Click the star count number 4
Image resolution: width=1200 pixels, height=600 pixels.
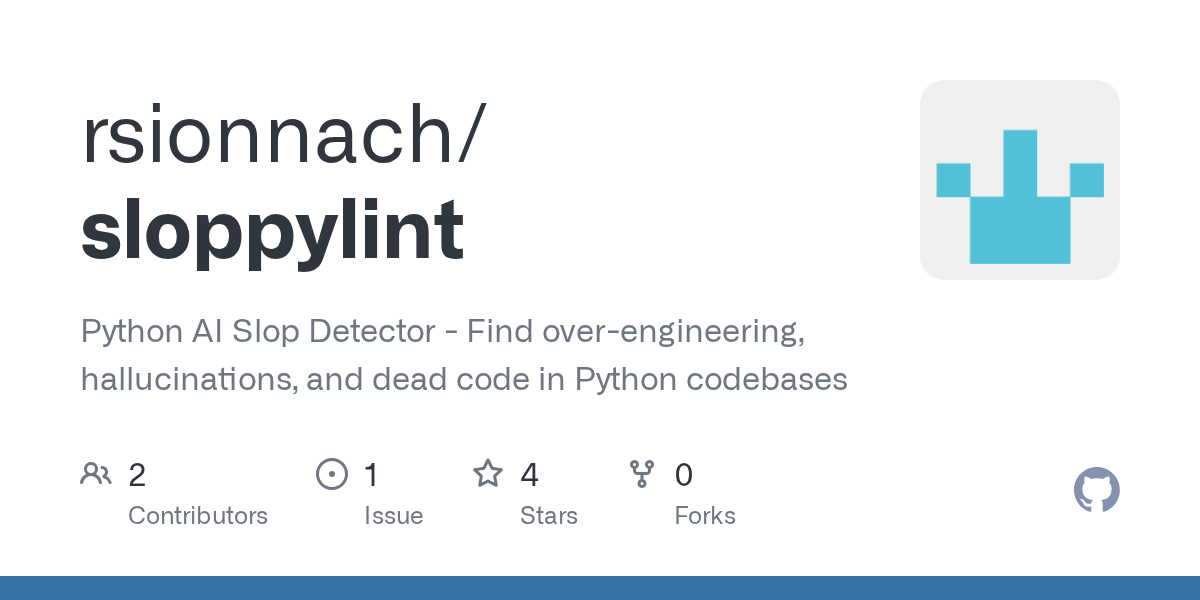[529, 475]
